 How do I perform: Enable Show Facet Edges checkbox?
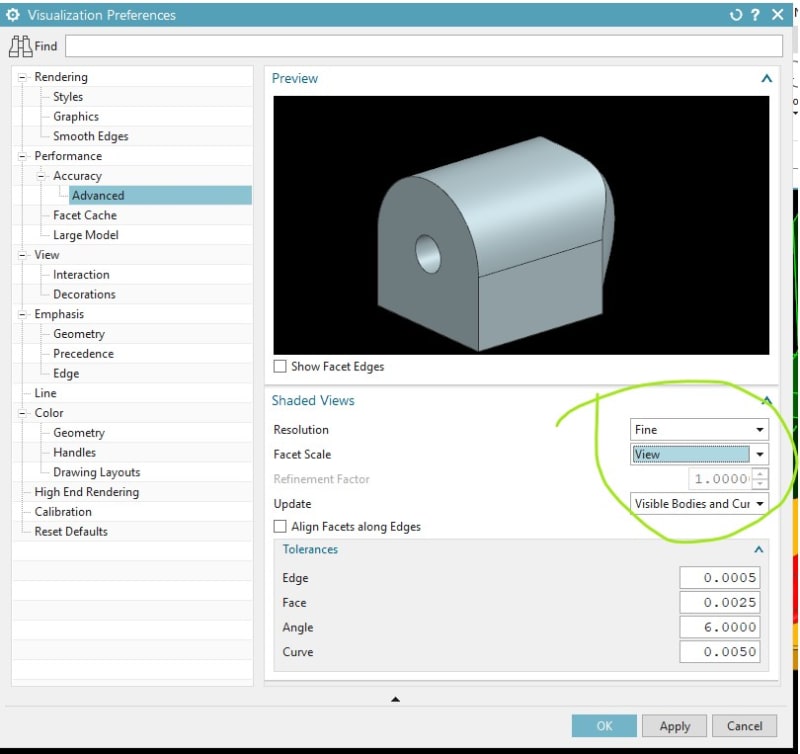280,367
